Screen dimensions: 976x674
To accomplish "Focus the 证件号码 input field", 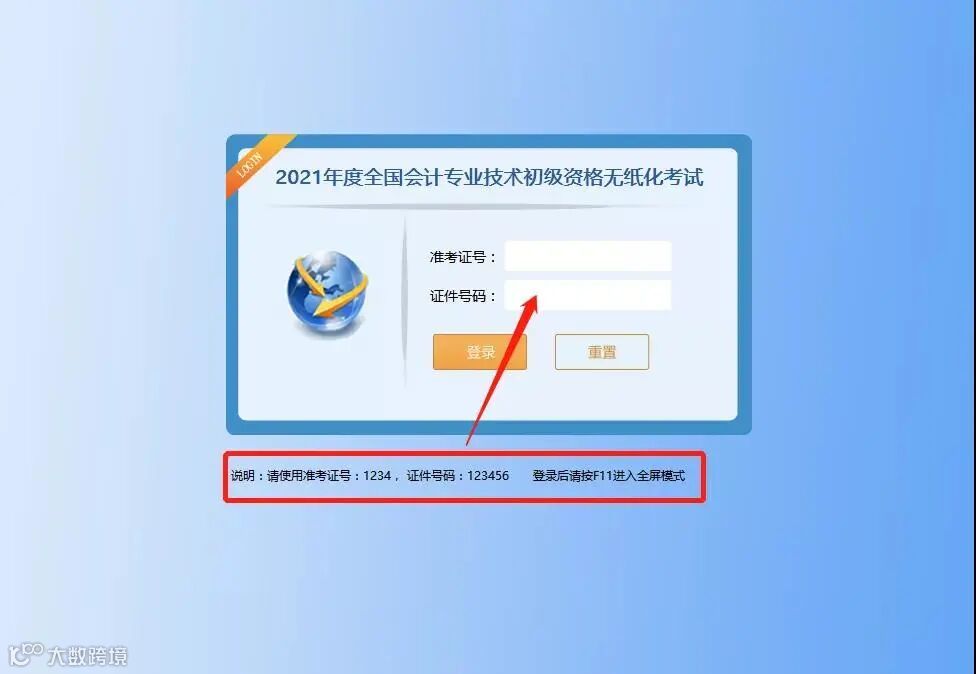I will tap(588, 295).
